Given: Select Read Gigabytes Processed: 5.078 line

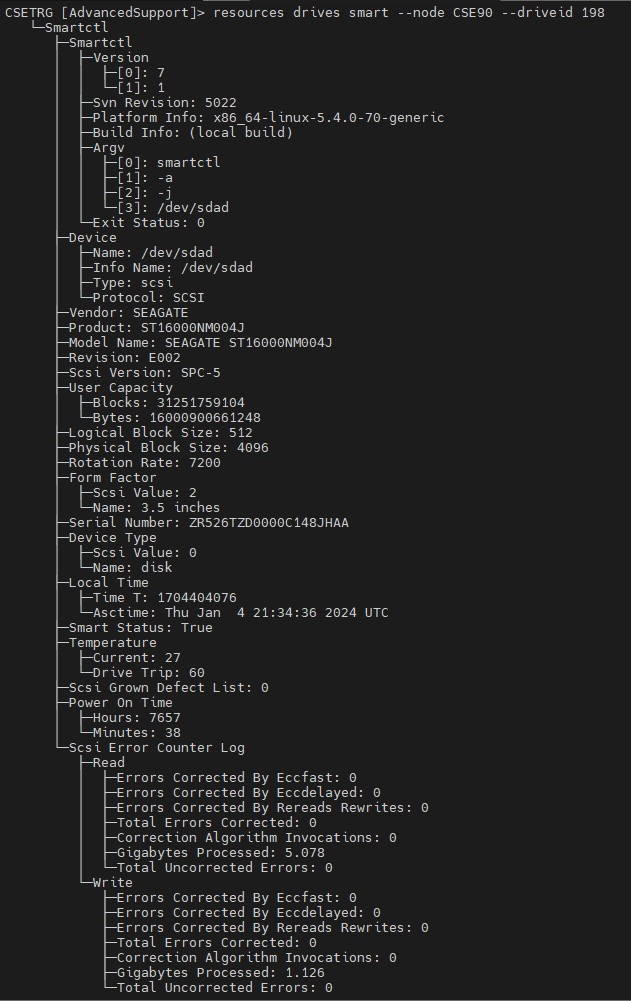Looking at the screenshot, I should click(220, 853).
